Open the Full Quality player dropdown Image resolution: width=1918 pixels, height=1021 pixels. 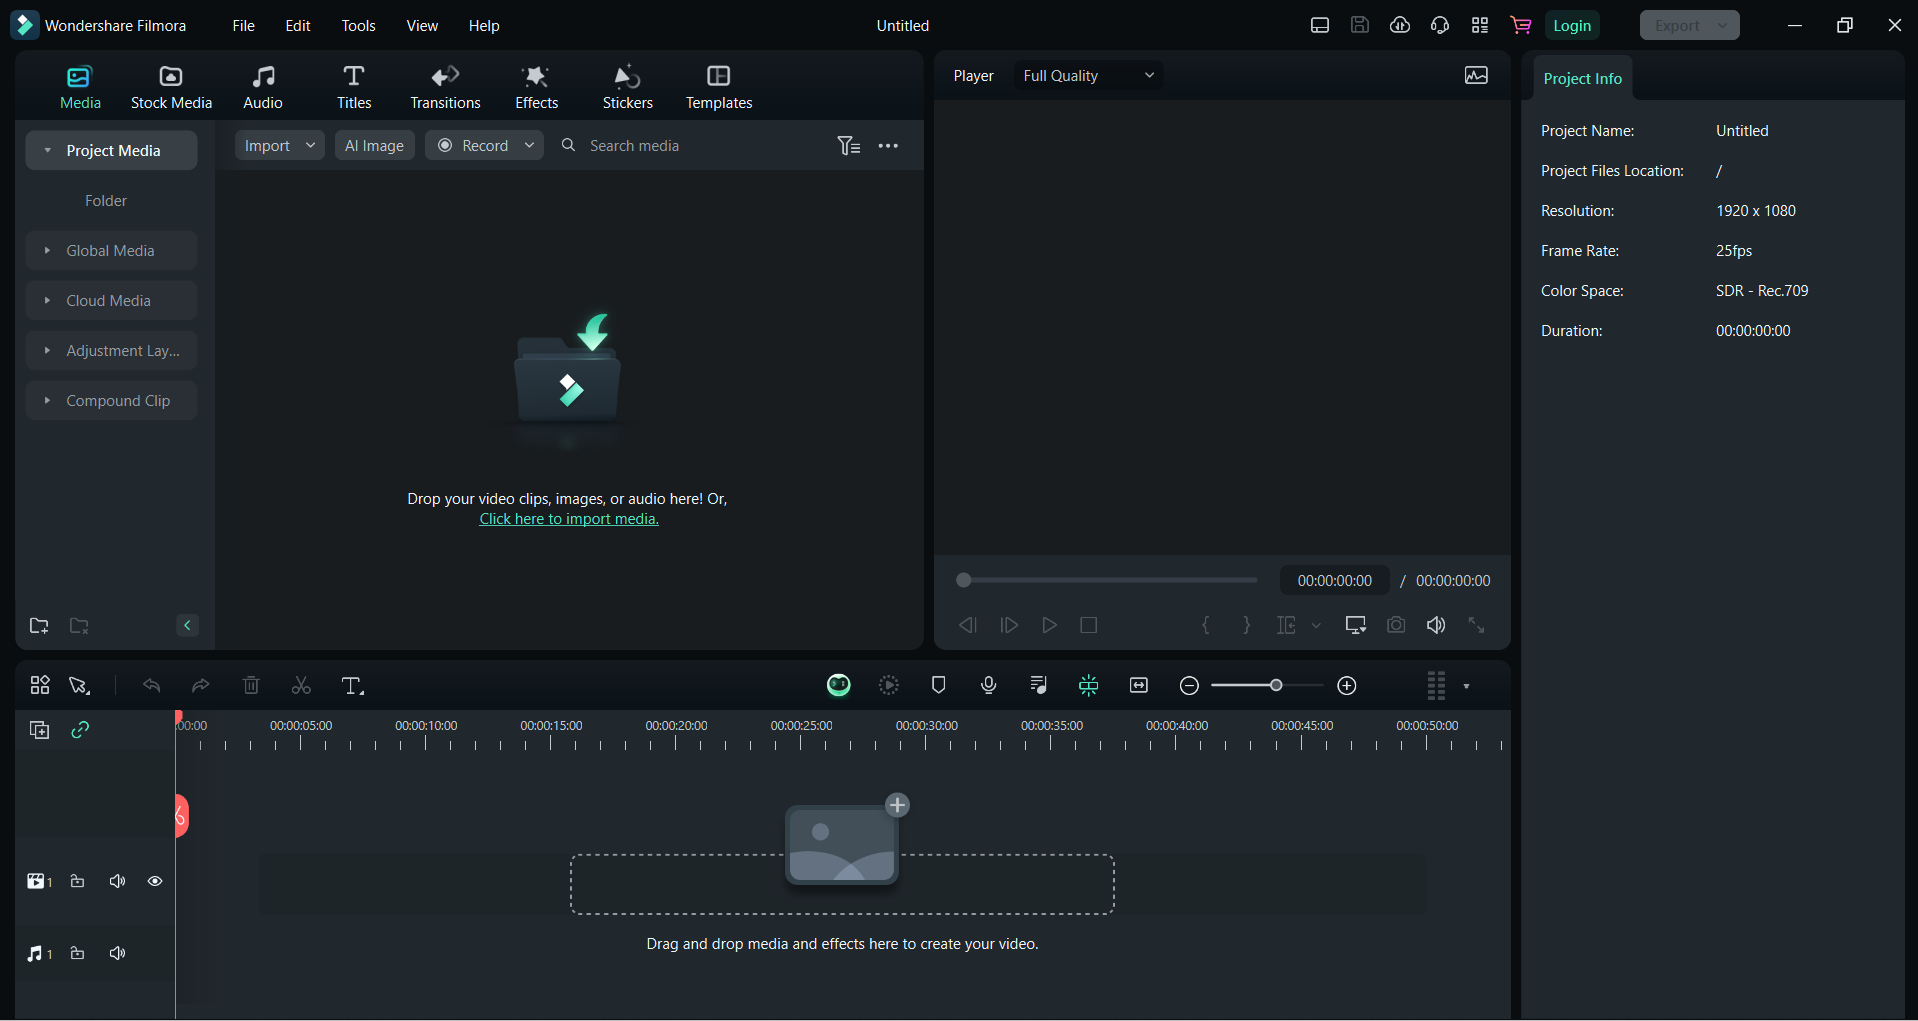1087,76
